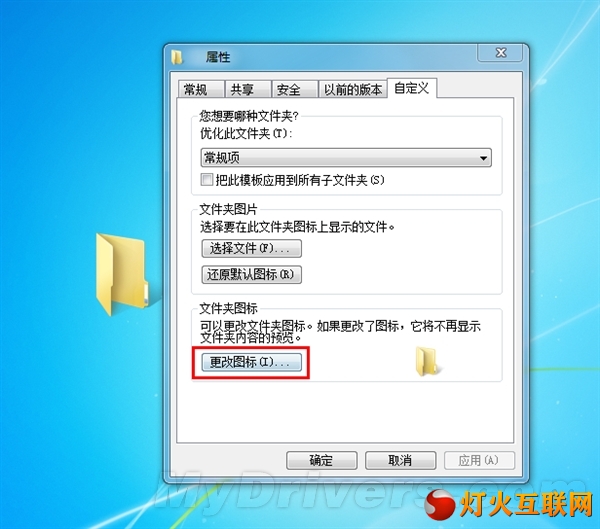Click the 更改图标(I)... button
This screenshot has height=529, width=600.
coord(251,362)
